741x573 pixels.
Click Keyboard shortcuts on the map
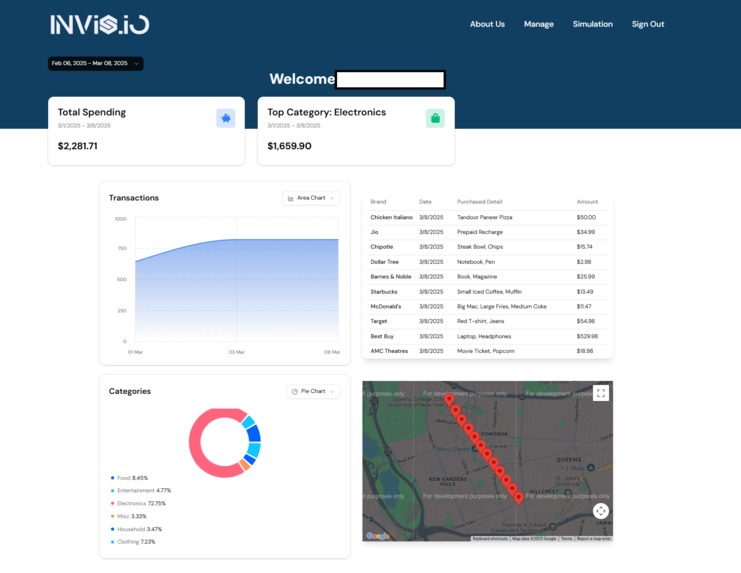coord(490,539)
